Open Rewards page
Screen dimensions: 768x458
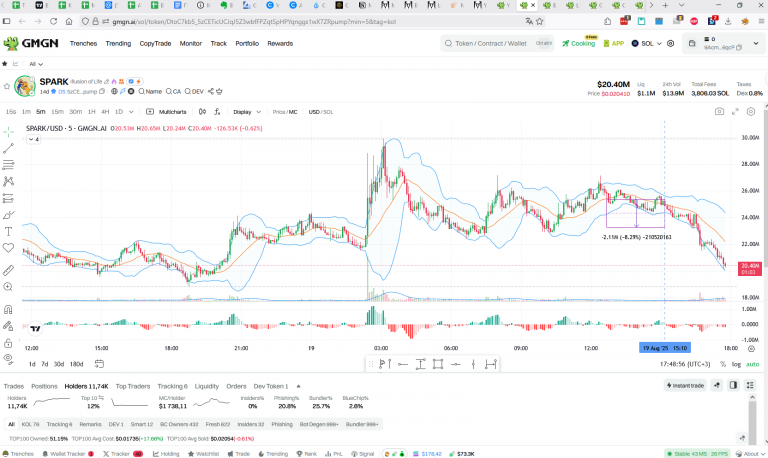pyautogui.click(x=280, y=44)
